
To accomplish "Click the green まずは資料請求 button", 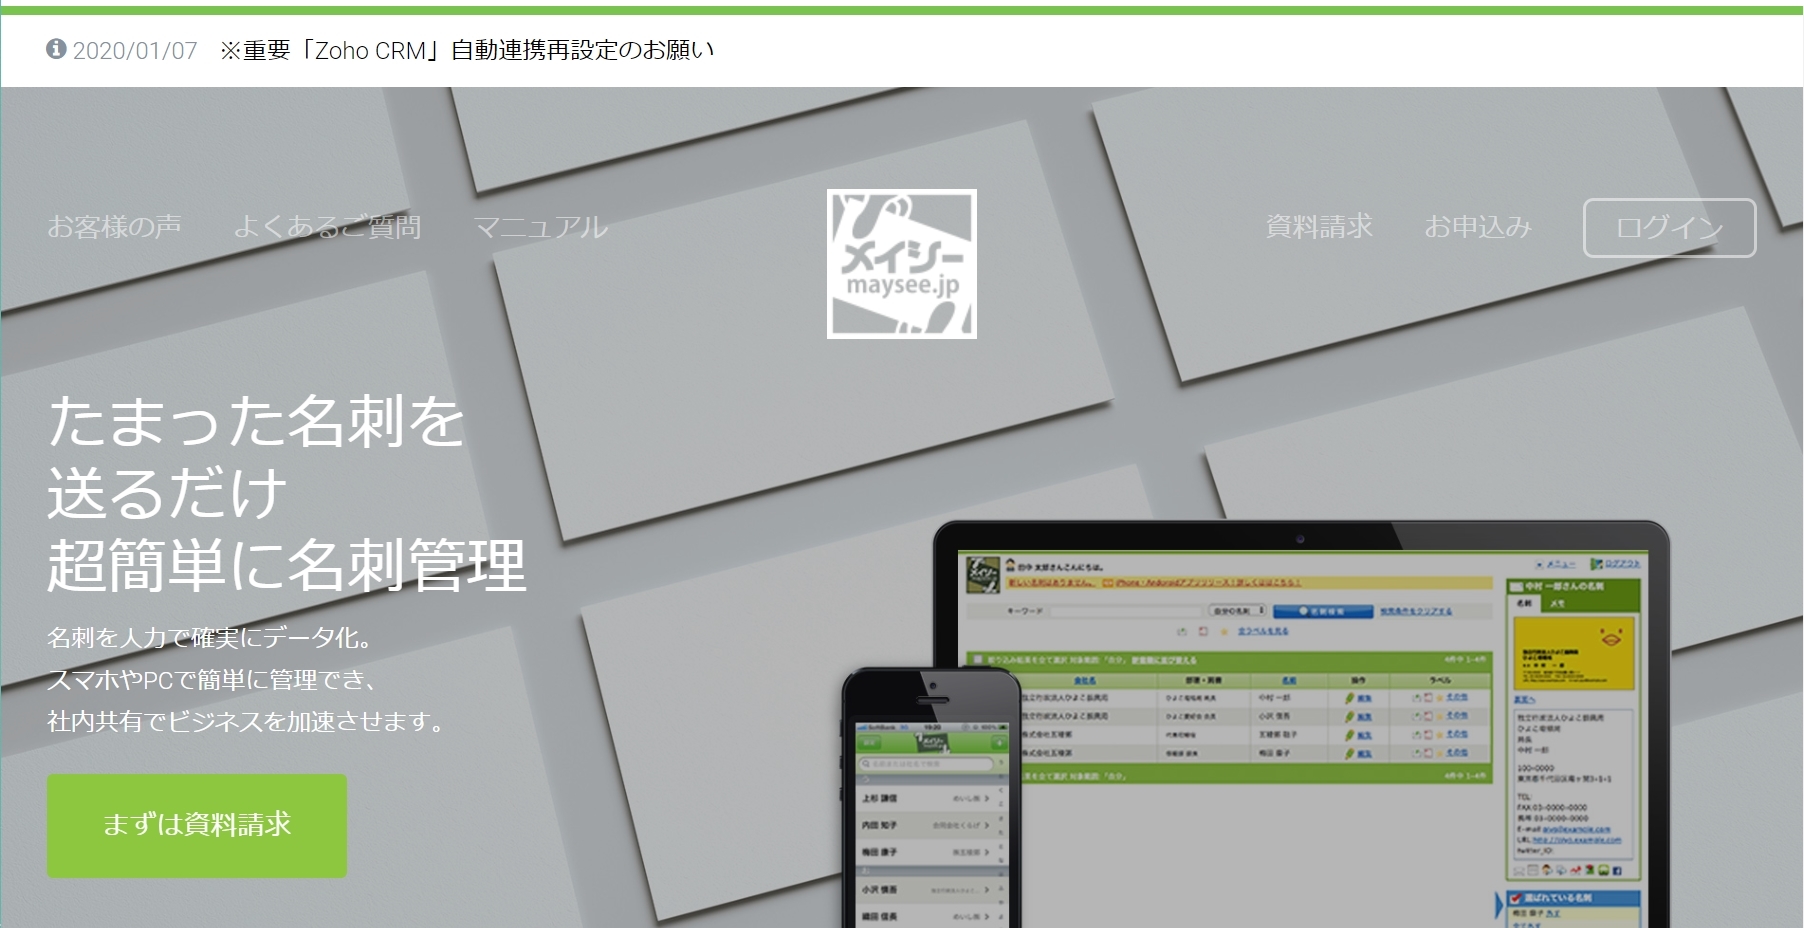I will pos(197,825).
